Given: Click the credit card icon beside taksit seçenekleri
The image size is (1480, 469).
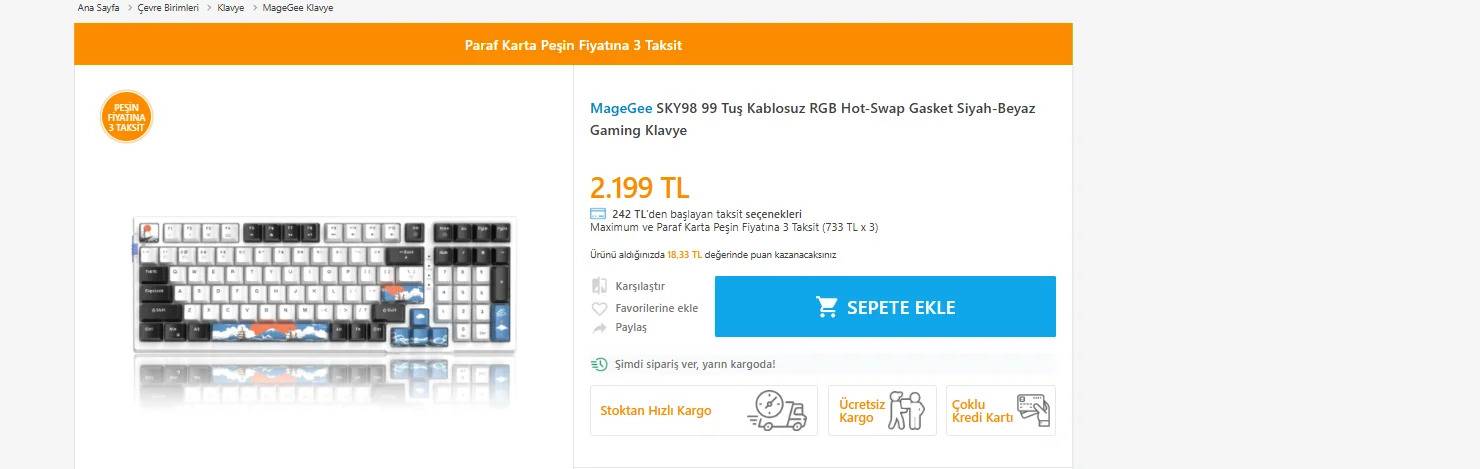Looking at the screenshot, I should click(598, 214).
